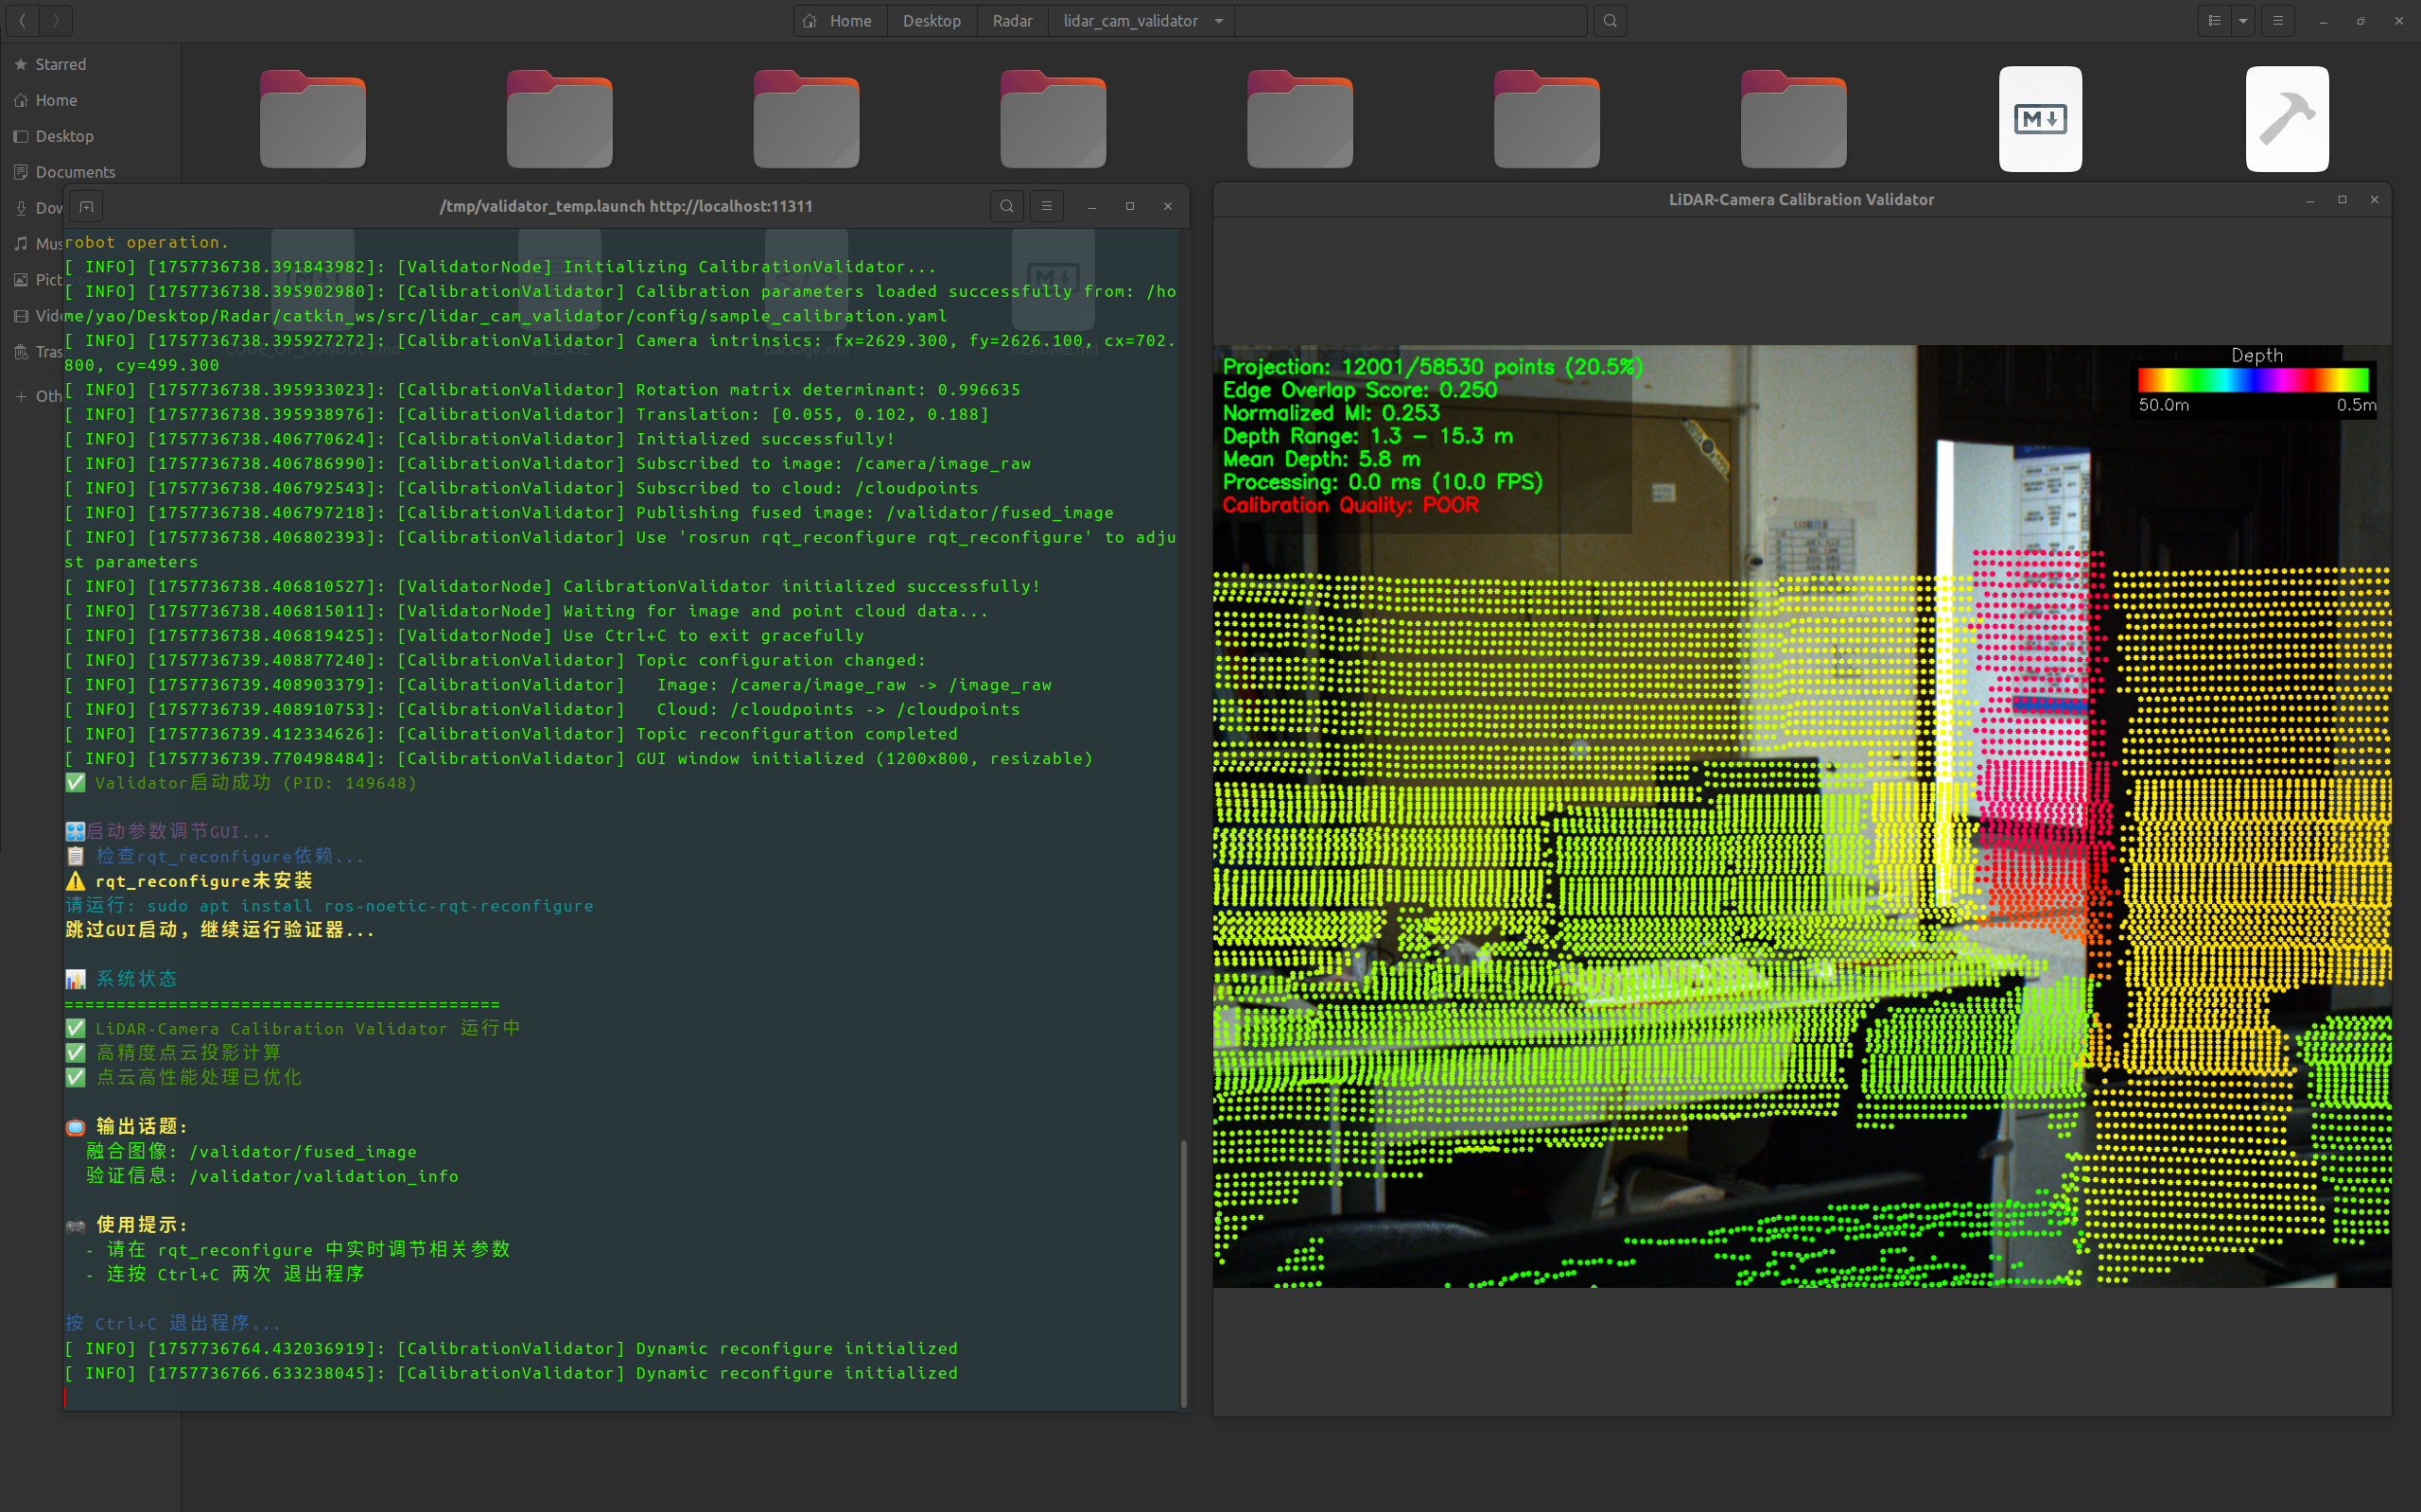The height and width of the screenshot is (1512, 2421).
Task: Click Radar in the path bar
Action: click(x=1012, y=21)
